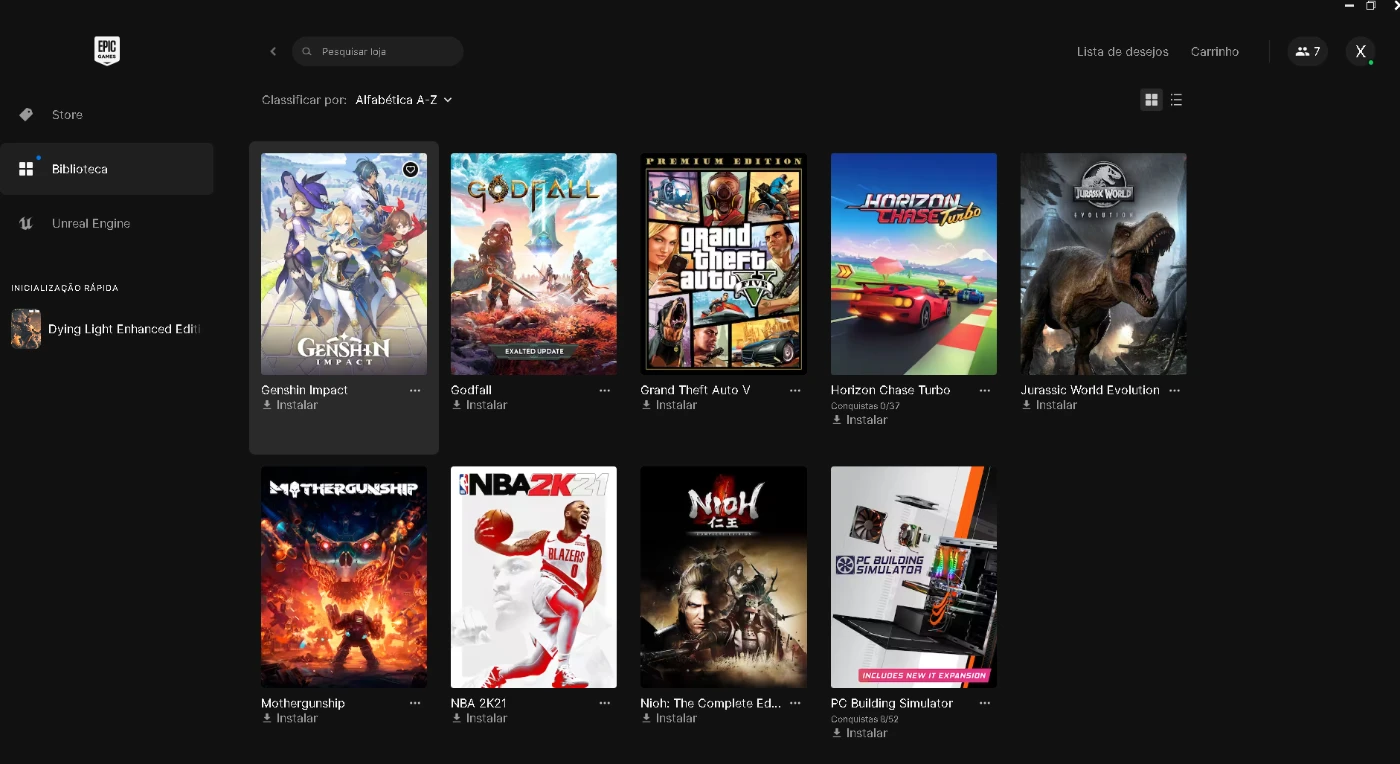Click Horizon Chase Turbo Conquistas 0/37 text
Viewport: 1400px width, 764px height.
[x=866, y=406]
